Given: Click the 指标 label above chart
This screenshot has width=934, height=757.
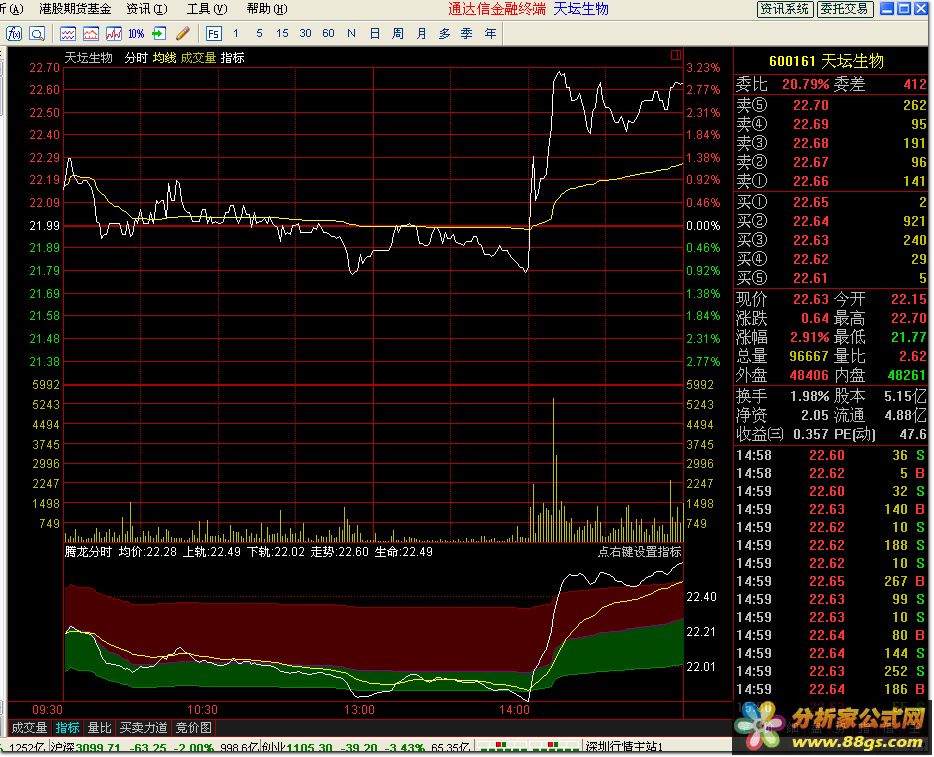Looking at the screenshot, I should click(x=232, y=58).
